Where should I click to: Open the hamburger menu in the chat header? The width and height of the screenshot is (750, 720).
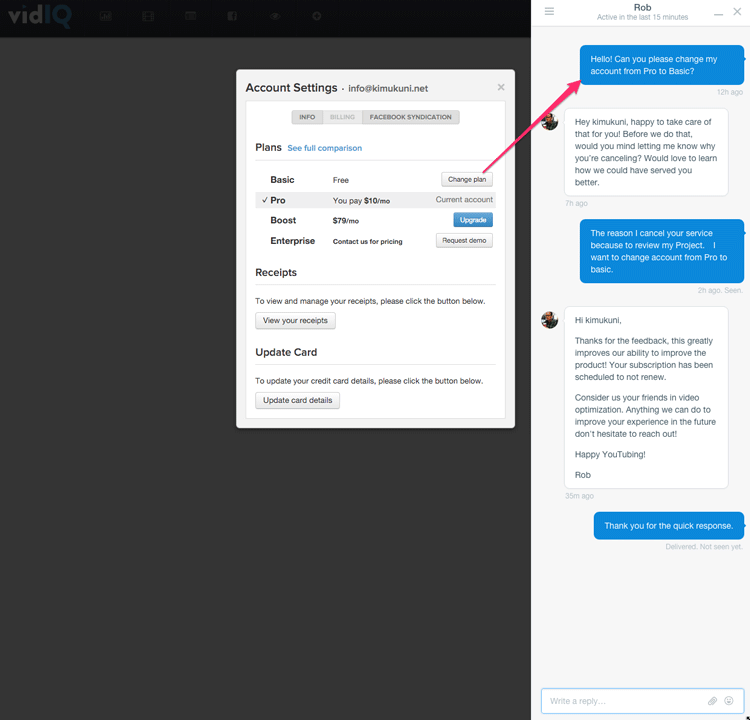(x=549, y=11)
